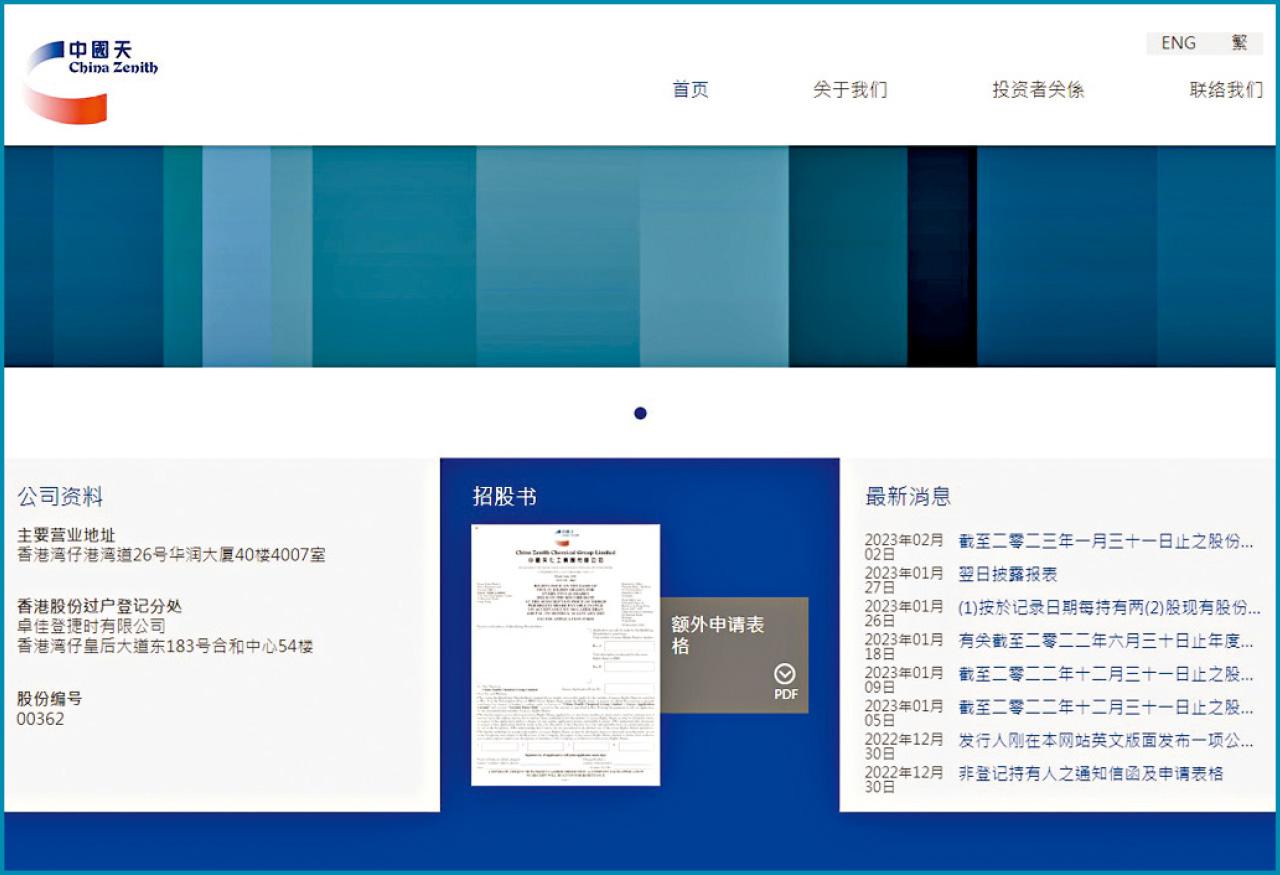The image size is (1280, 875).
Task: Open the 联络我们 menu item
Action: pos(1226,90)
